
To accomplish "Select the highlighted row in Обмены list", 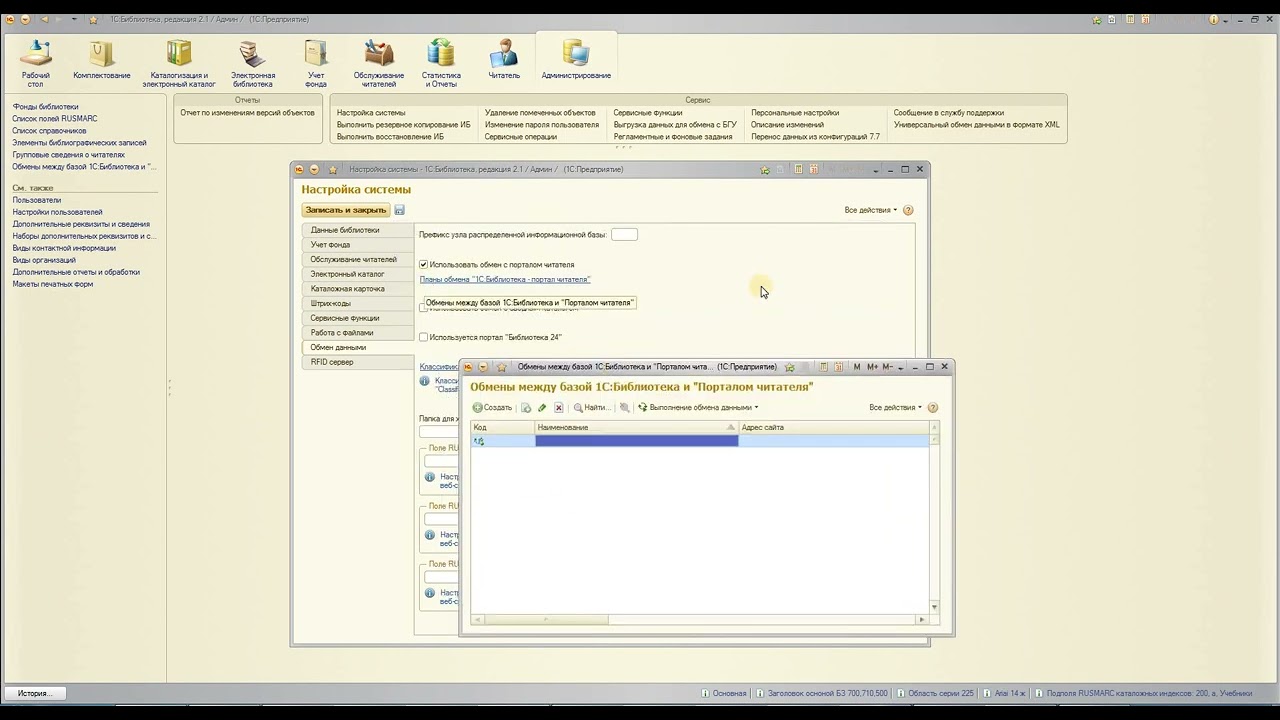I will pos(701,441).
